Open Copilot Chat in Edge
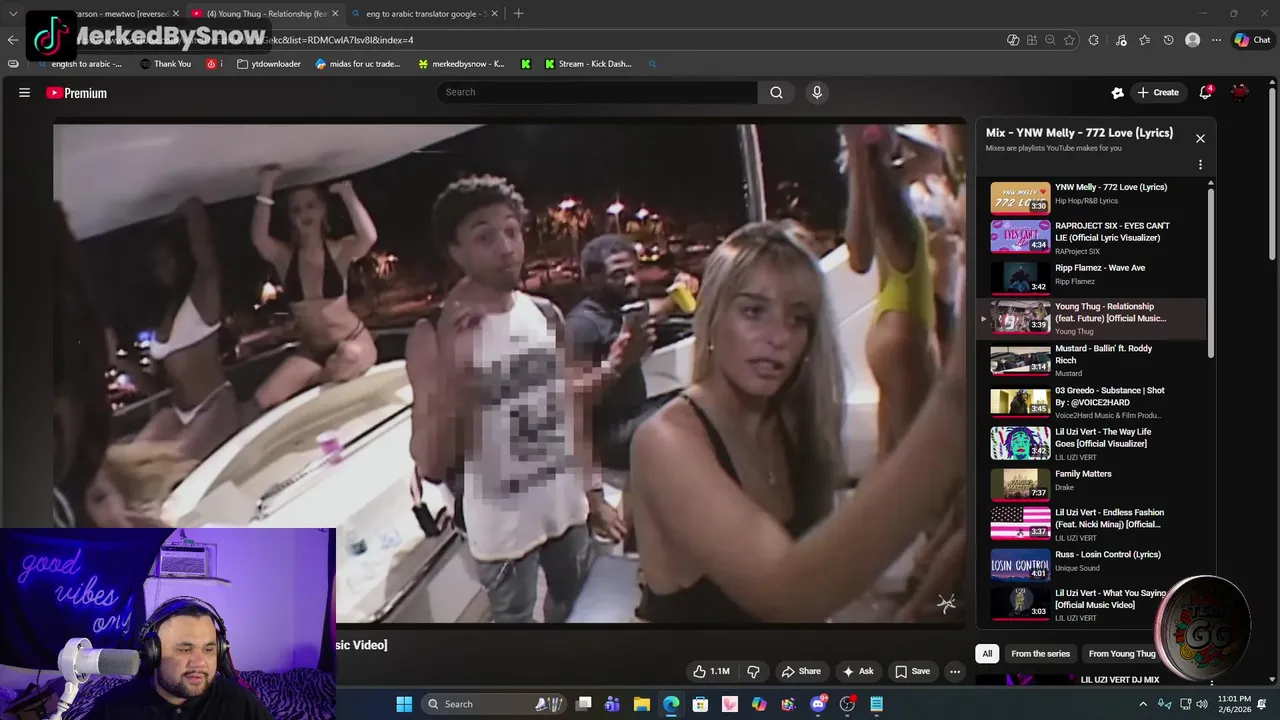Viewport: 1280px width, 720px height. click(x=1252, y=40)
